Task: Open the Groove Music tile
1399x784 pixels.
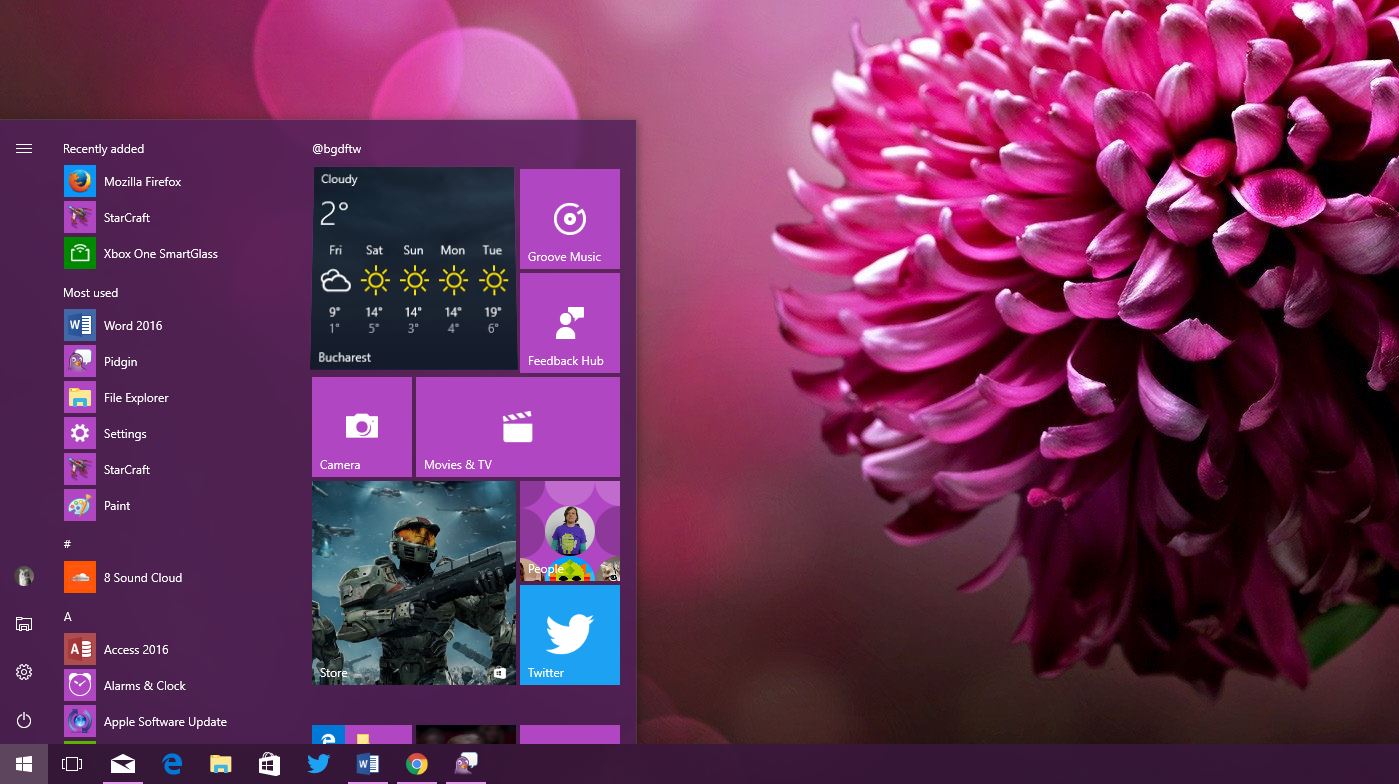Action: pyautogui.click(x=570, y=219)
